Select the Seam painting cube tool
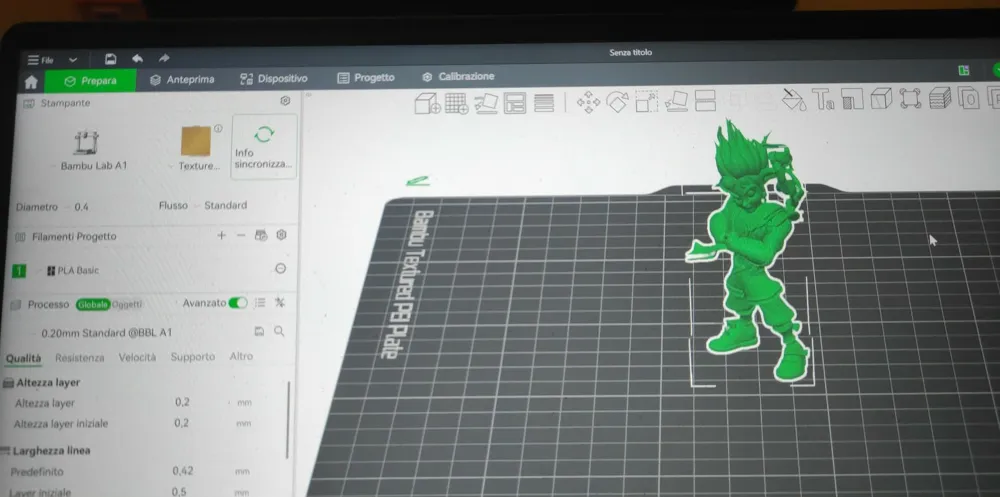1000x497 pixels. coord(881,99)
